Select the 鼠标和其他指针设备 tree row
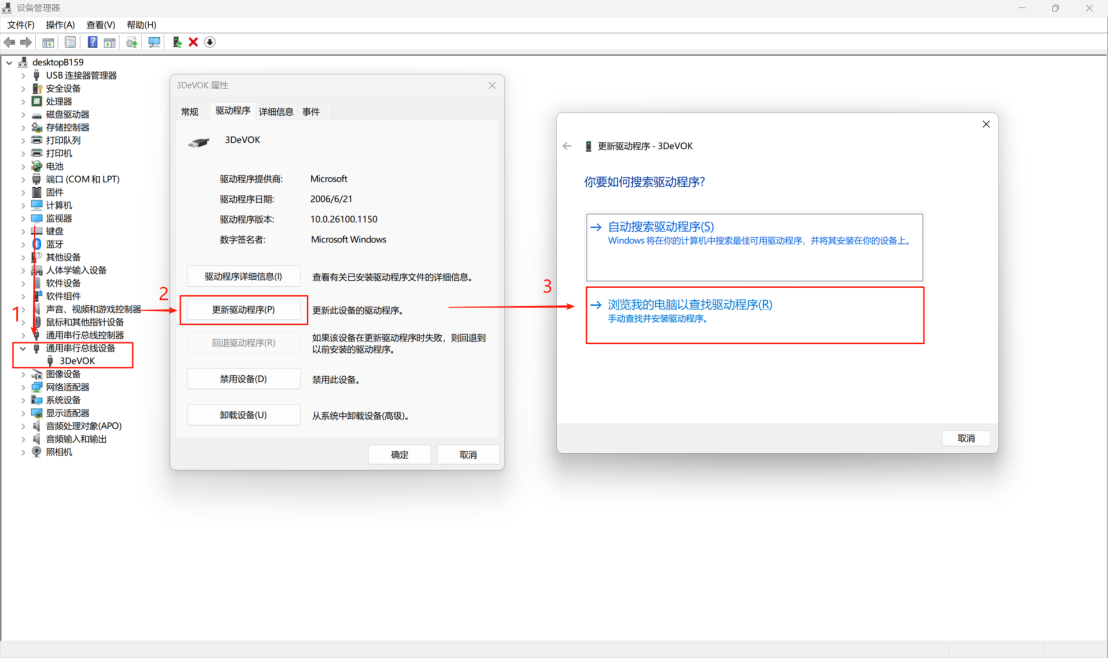The image size is (1108, 658). 85,322
